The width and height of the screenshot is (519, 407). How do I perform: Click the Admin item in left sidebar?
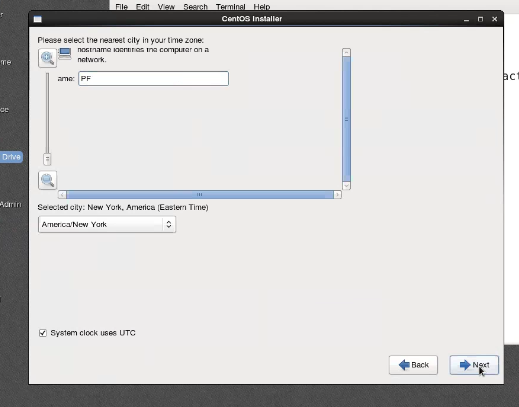(10, 204)
